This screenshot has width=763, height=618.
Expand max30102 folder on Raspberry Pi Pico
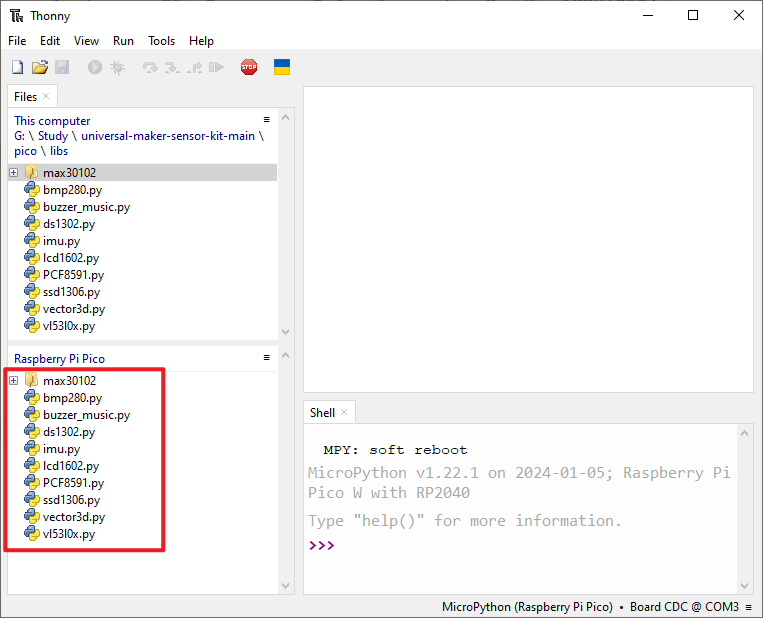(14, 381)
